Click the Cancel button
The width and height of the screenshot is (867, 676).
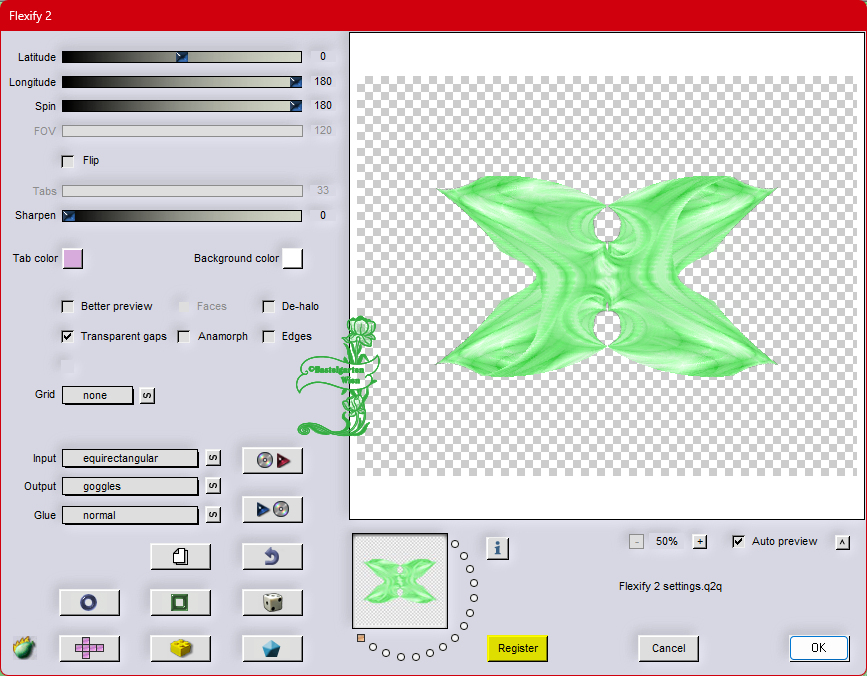click(x=668, y=648)
